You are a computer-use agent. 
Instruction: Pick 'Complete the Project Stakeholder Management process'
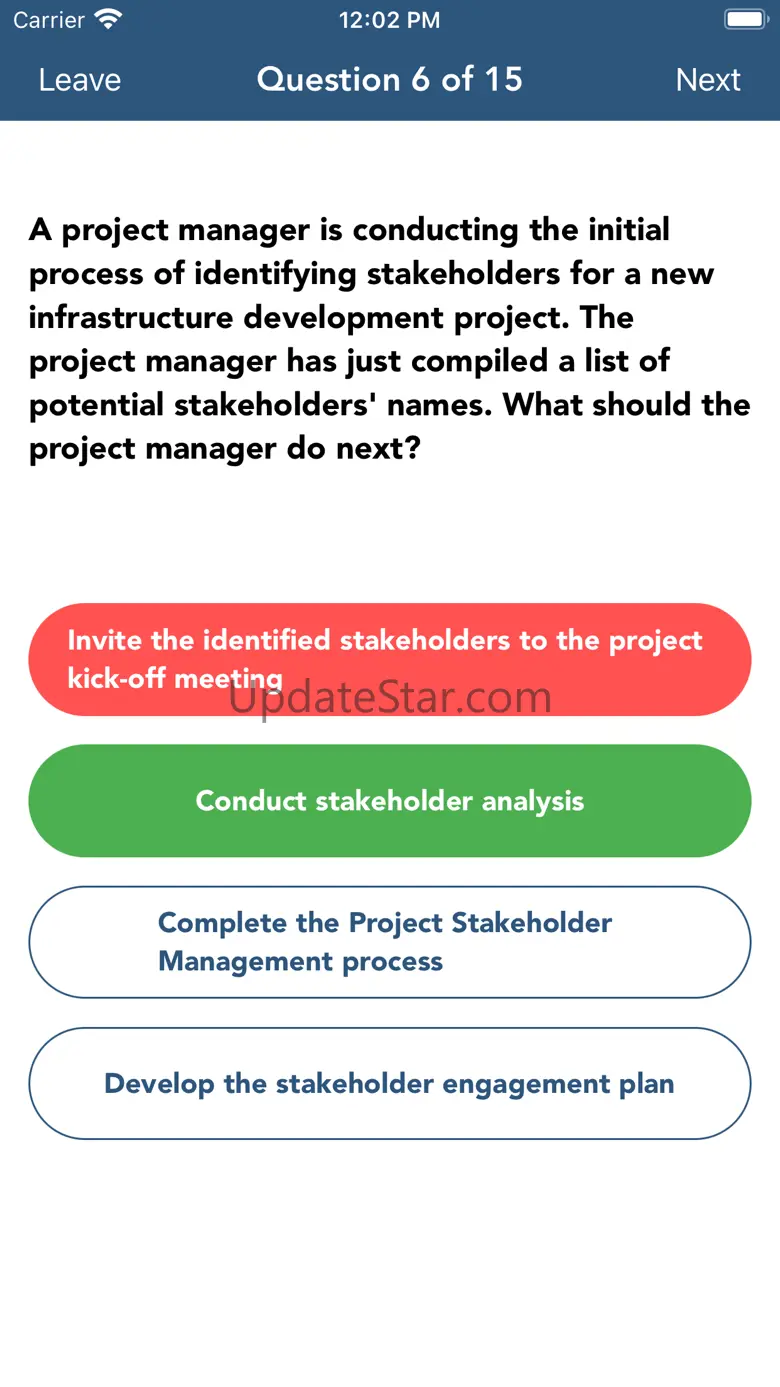pos(390,942)
